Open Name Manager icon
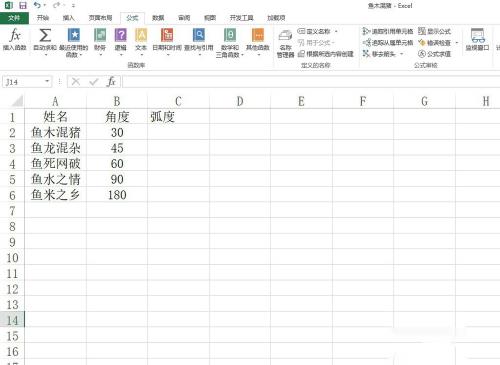Screen dimensions: 500x365 click(285, 43)
